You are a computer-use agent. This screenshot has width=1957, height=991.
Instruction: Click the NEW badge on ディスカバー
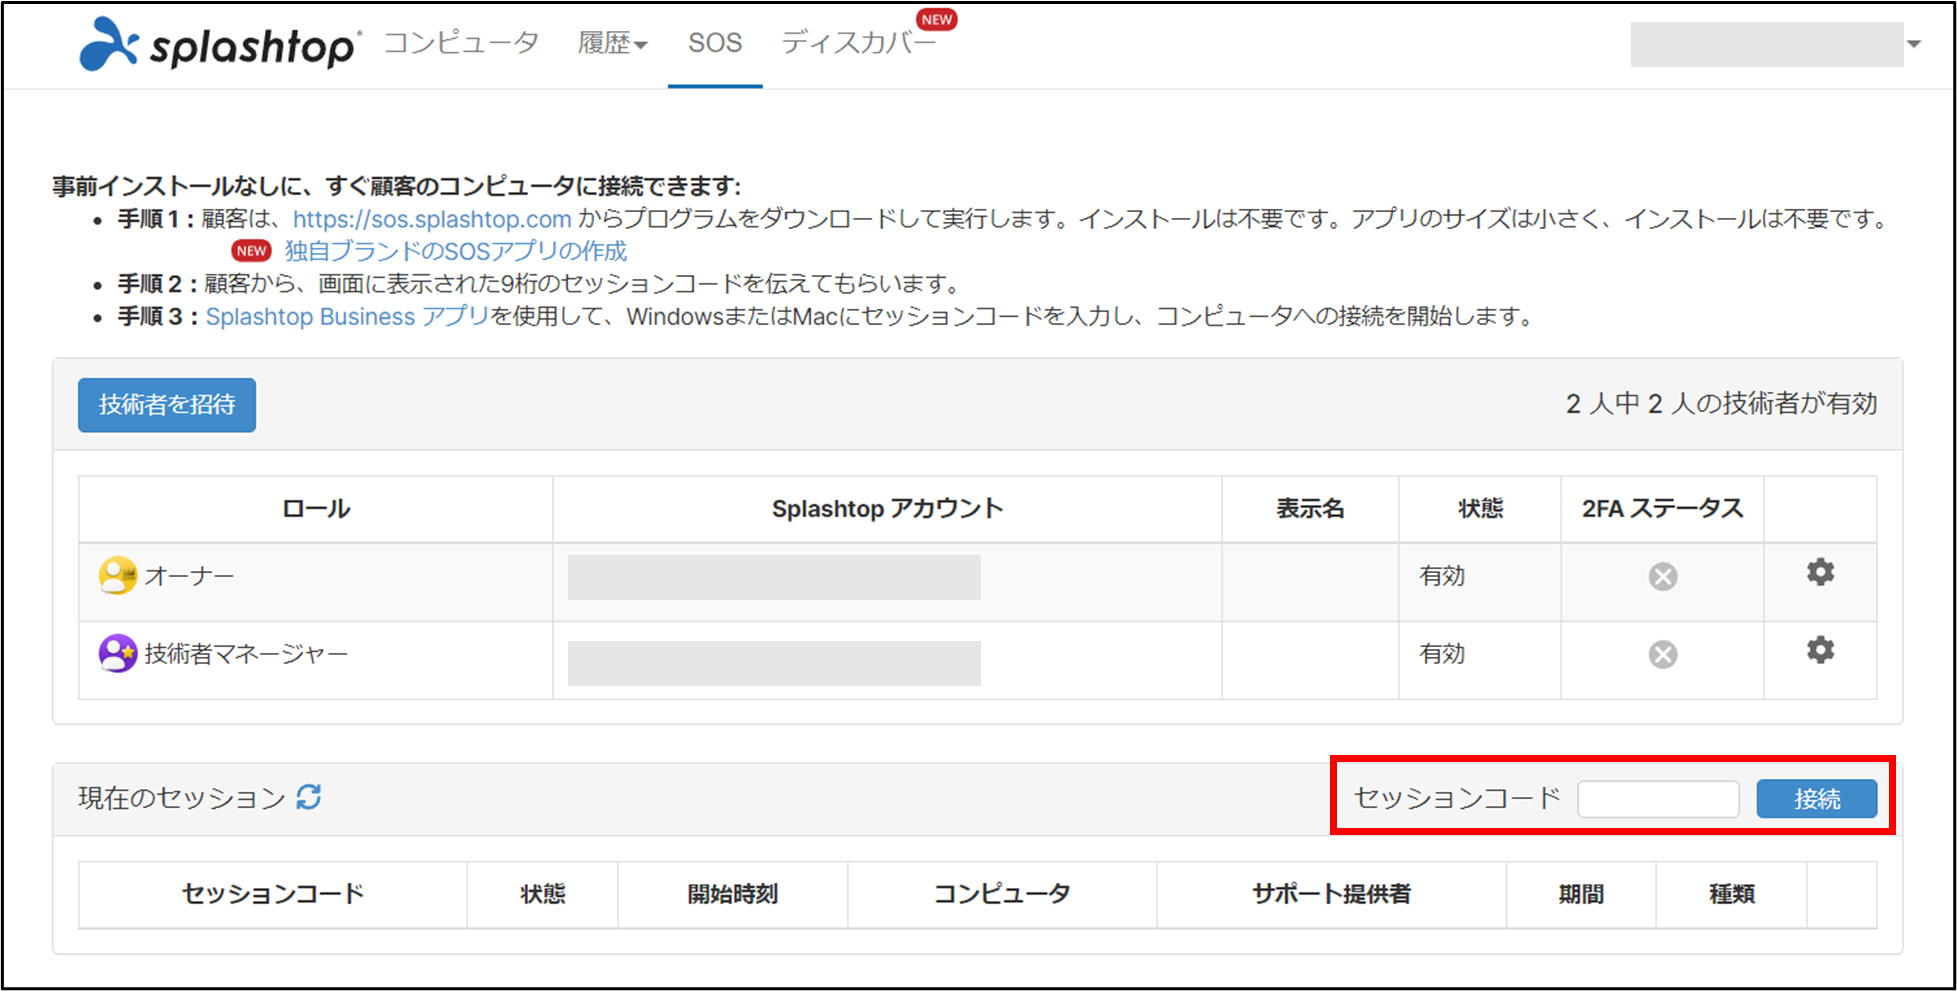click(x=937, y=20)
